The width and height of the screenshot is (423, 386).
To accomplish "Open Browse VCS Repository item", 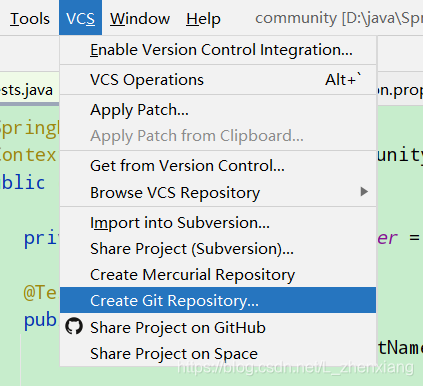I will pos(218,193).
